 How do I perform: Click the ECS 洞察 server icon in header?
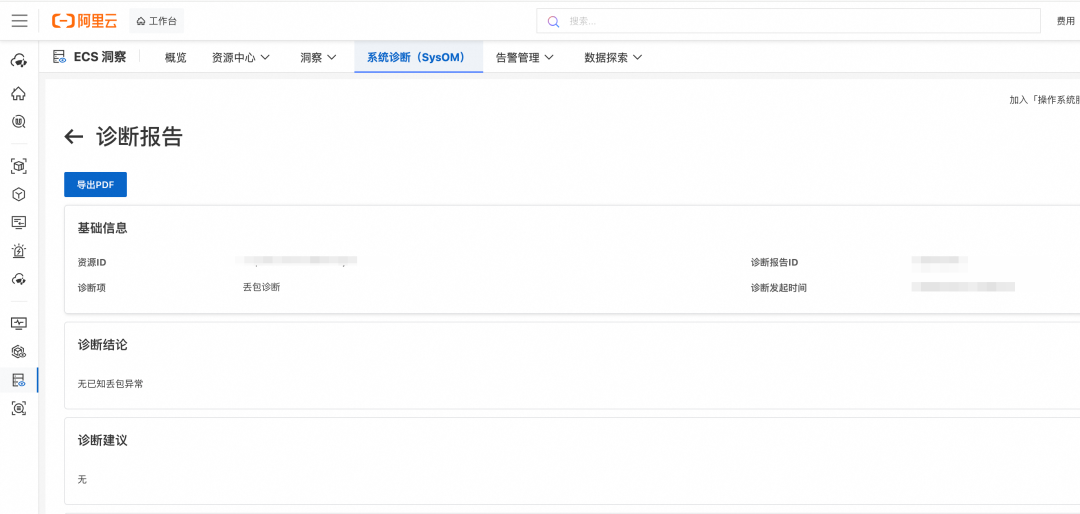[59, 57]
